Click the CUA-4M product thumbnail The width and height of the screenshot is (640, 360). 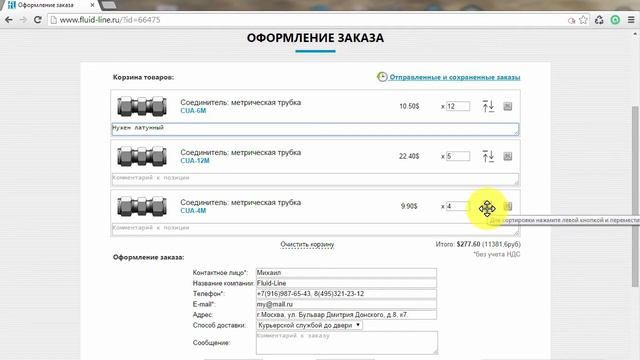(x=142, y=206)
